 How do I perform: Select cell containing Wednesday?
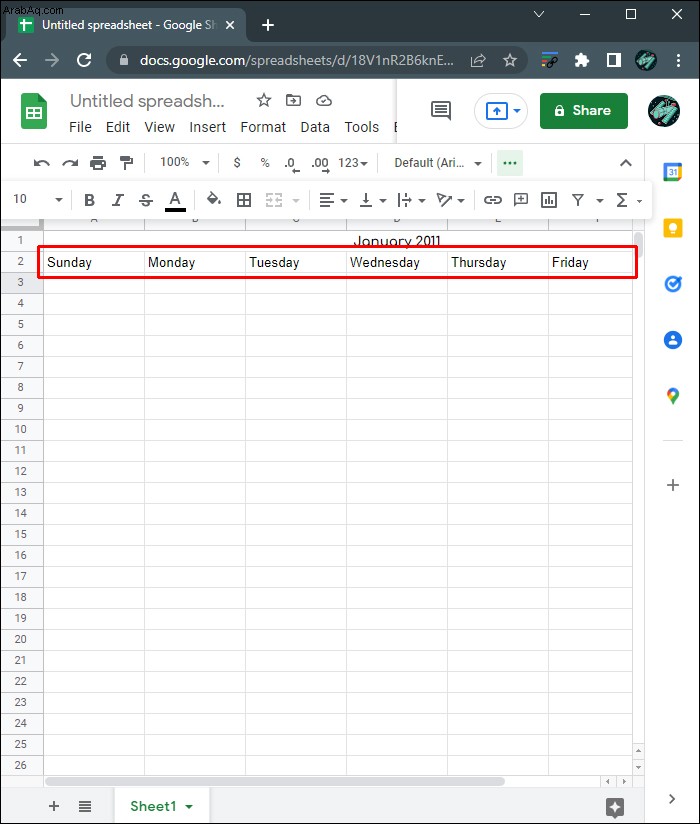click(397, 262)
